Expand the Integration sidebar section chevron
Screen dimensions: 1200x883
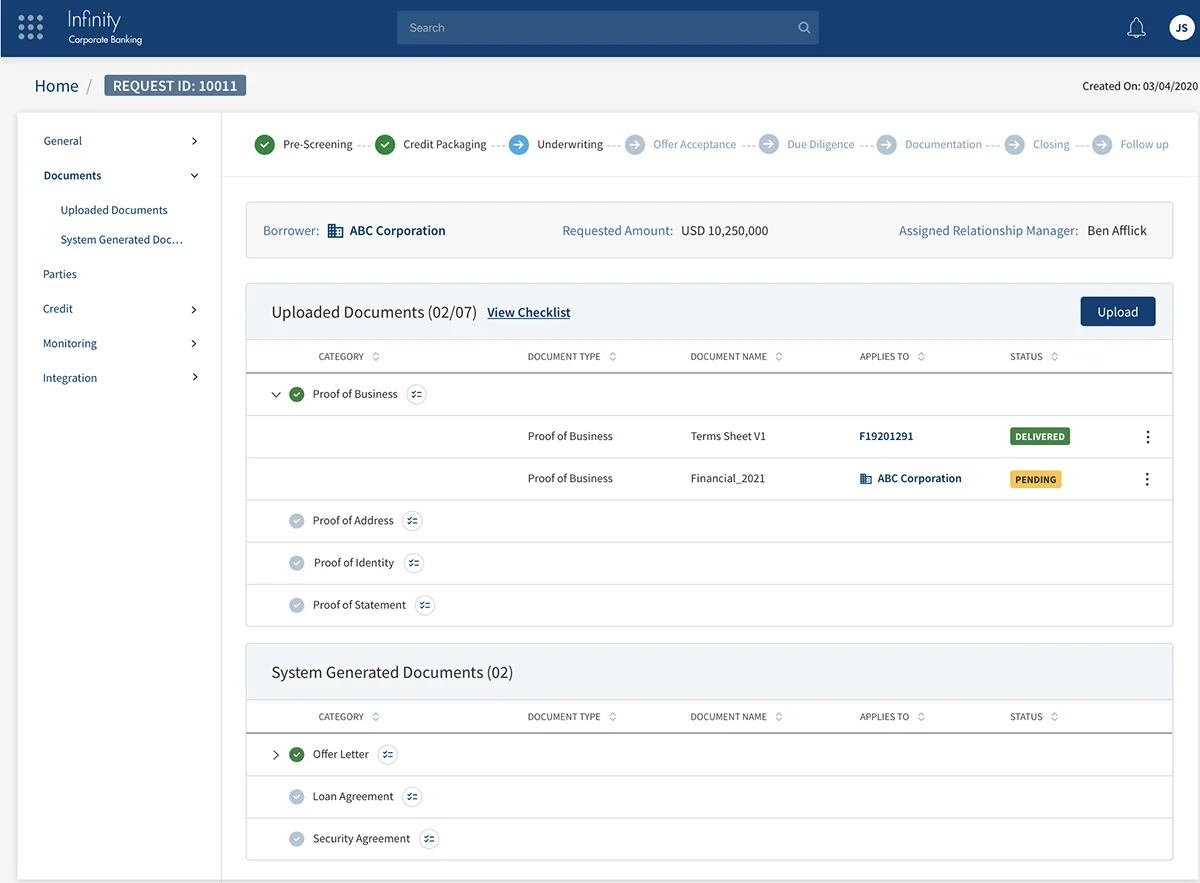pos(195,377)
